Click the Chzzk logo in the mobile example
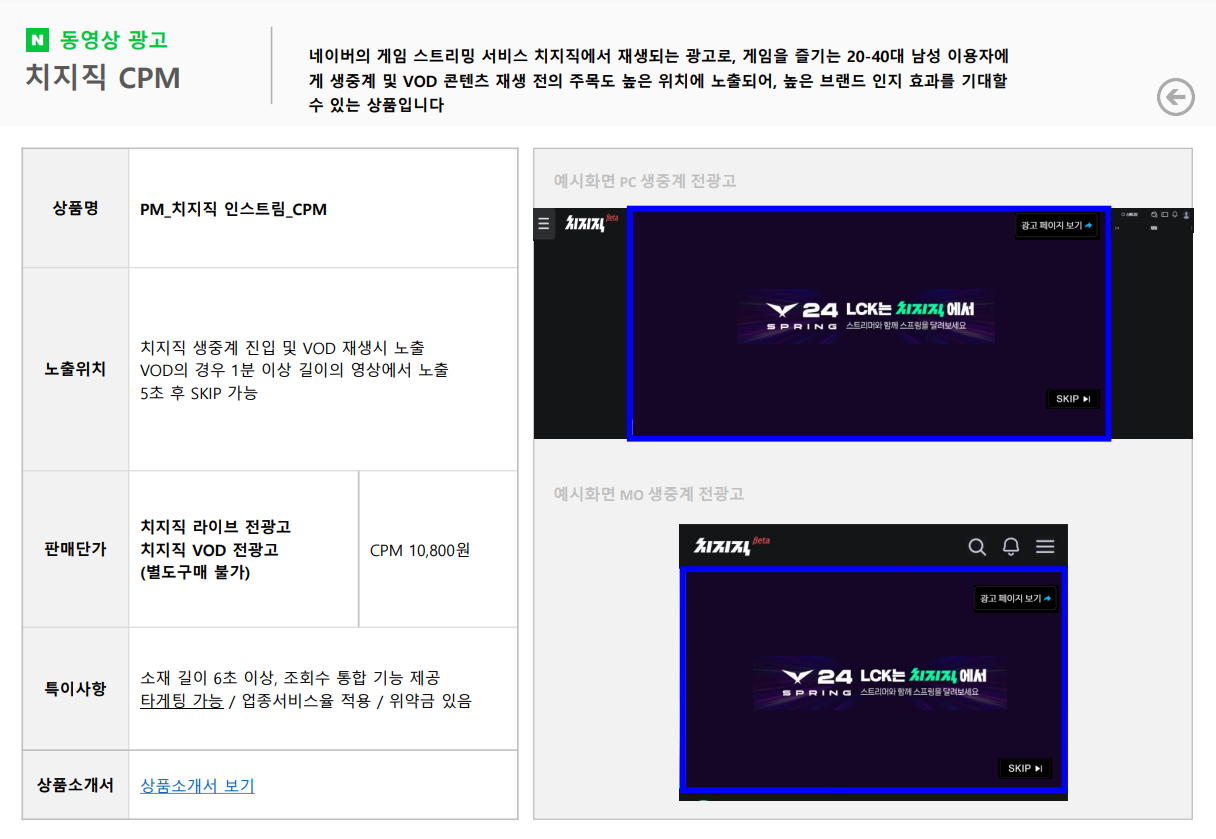Screen dimensions: 1216x839 [731, 546]
